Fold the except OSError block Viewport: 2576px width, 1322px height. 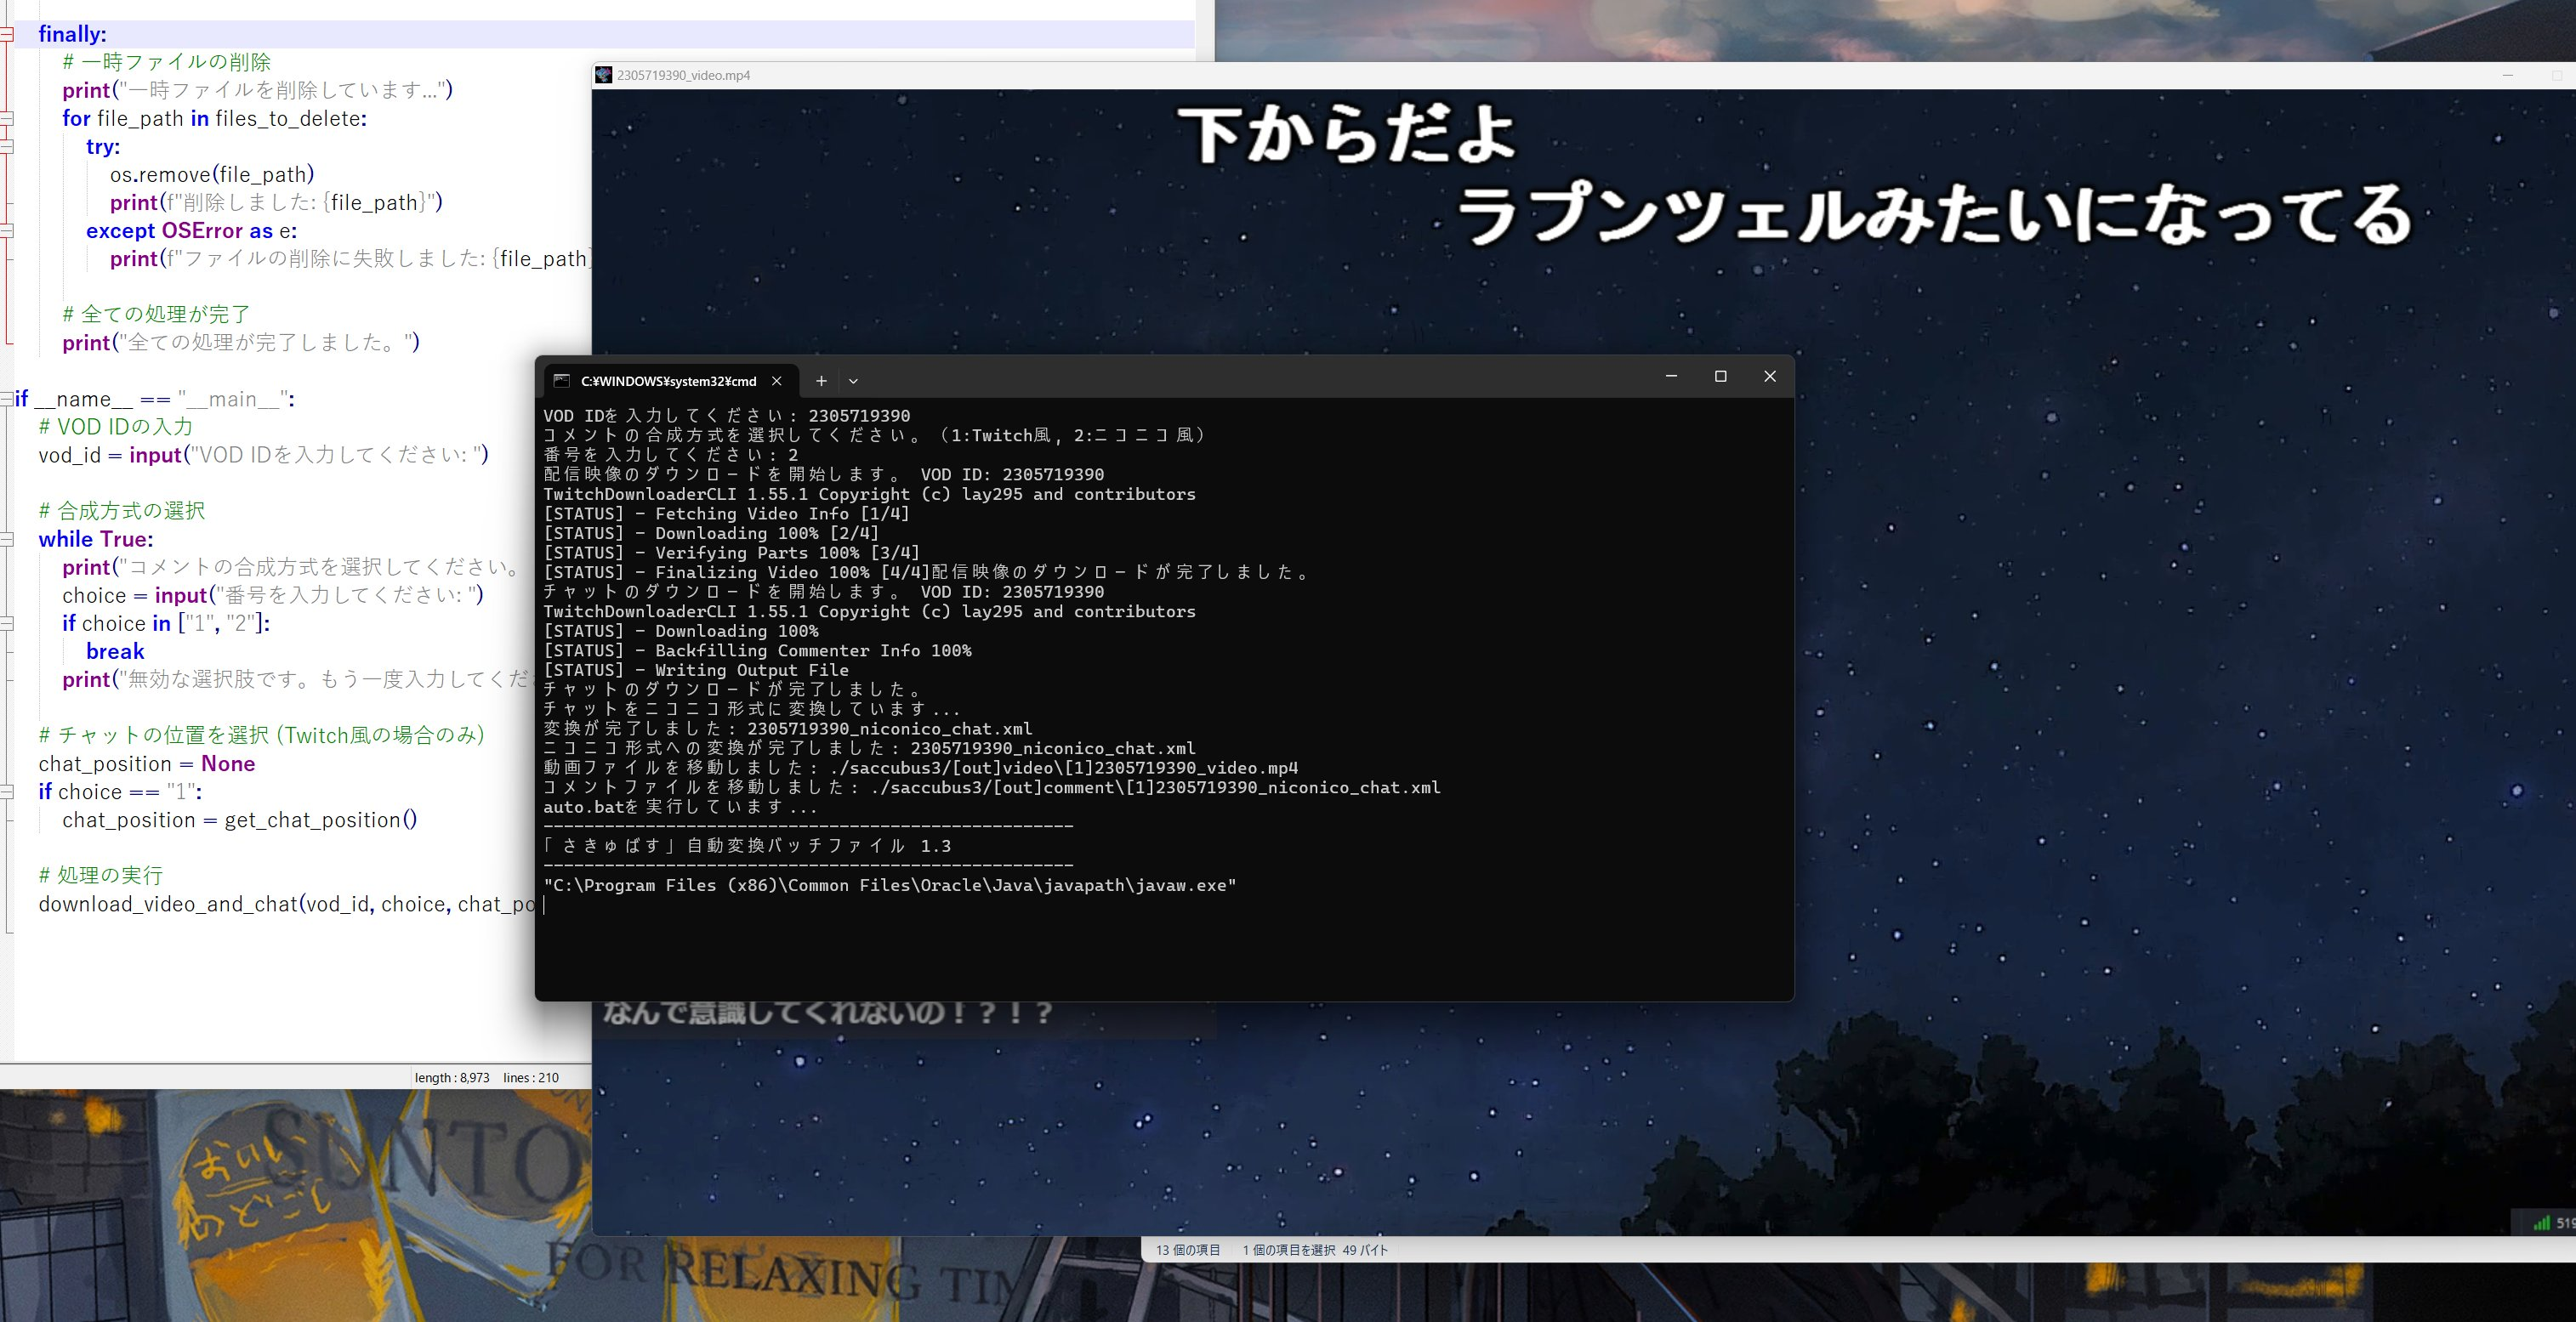[7, 231]
